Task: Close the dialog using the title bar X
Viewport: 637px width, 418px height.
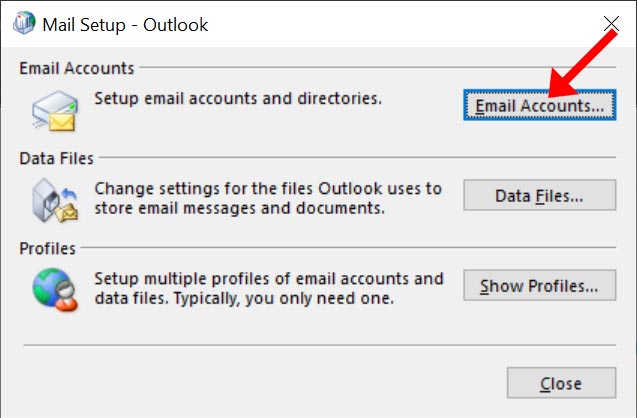Action: [611, 24]
